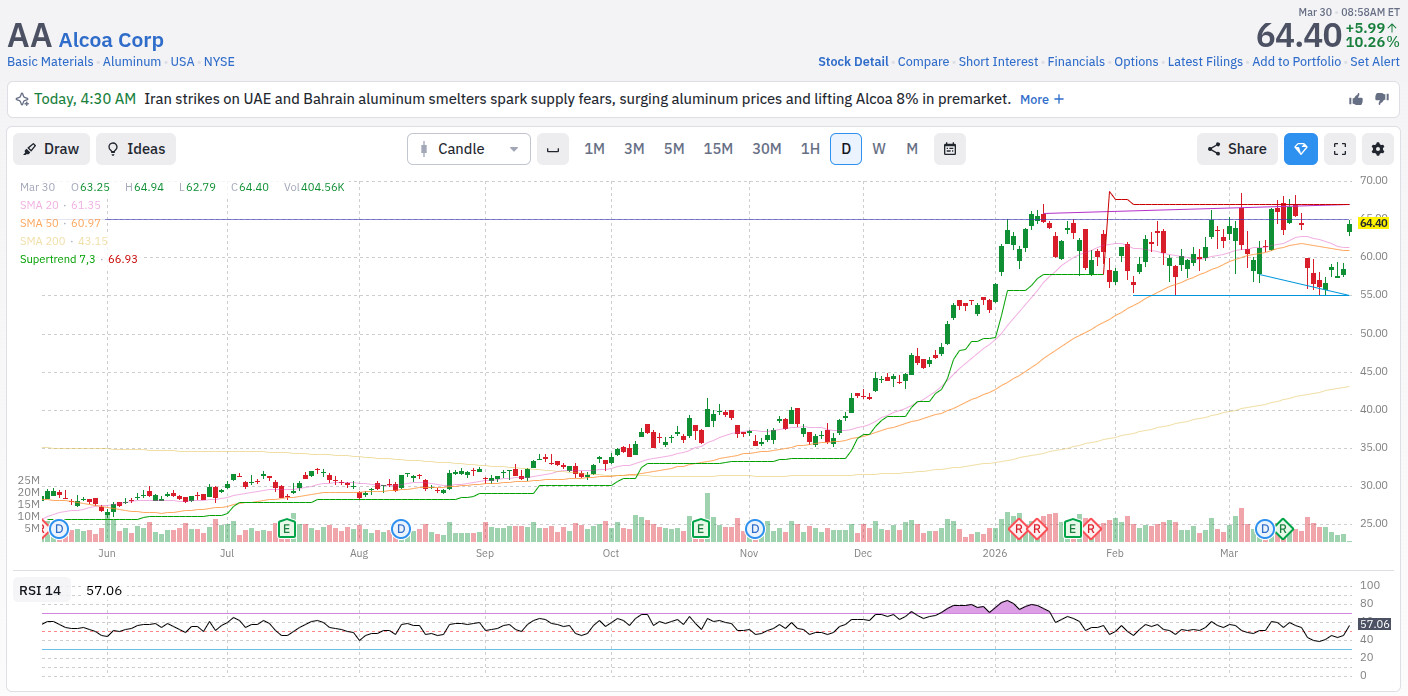The image size is (1408, 696).
Task: Enter fullscreen chart mode
Action: point(1340,149)
